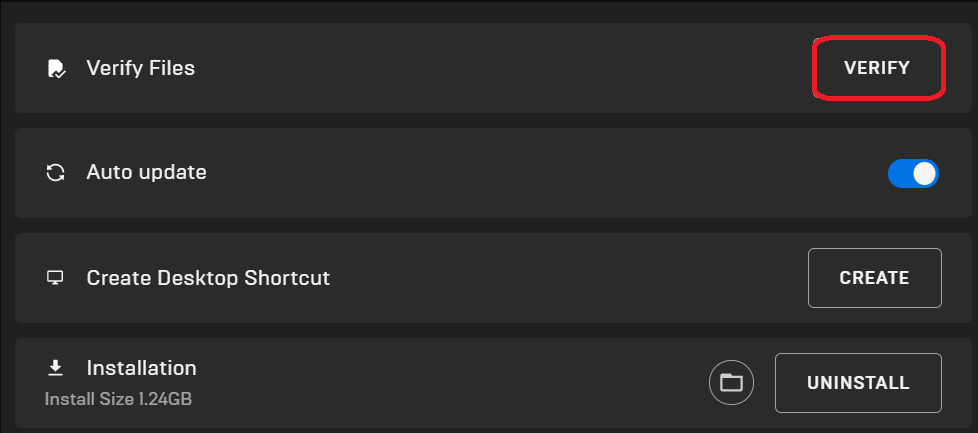Disable the Auto update toggle switch
Image resolution: width=978 pixels, height=433 pixels.
pyautogui.click(x=913, y=174)
